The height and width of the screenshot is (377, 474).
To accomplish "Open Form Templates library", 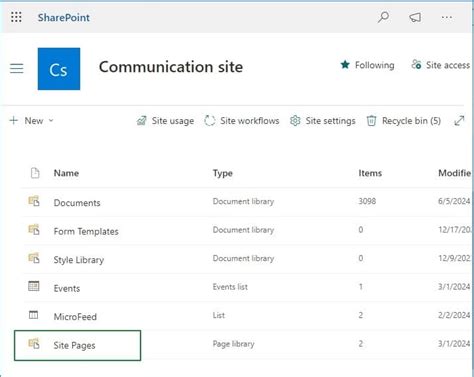I will pyautogui.click(x=86, y=231).
